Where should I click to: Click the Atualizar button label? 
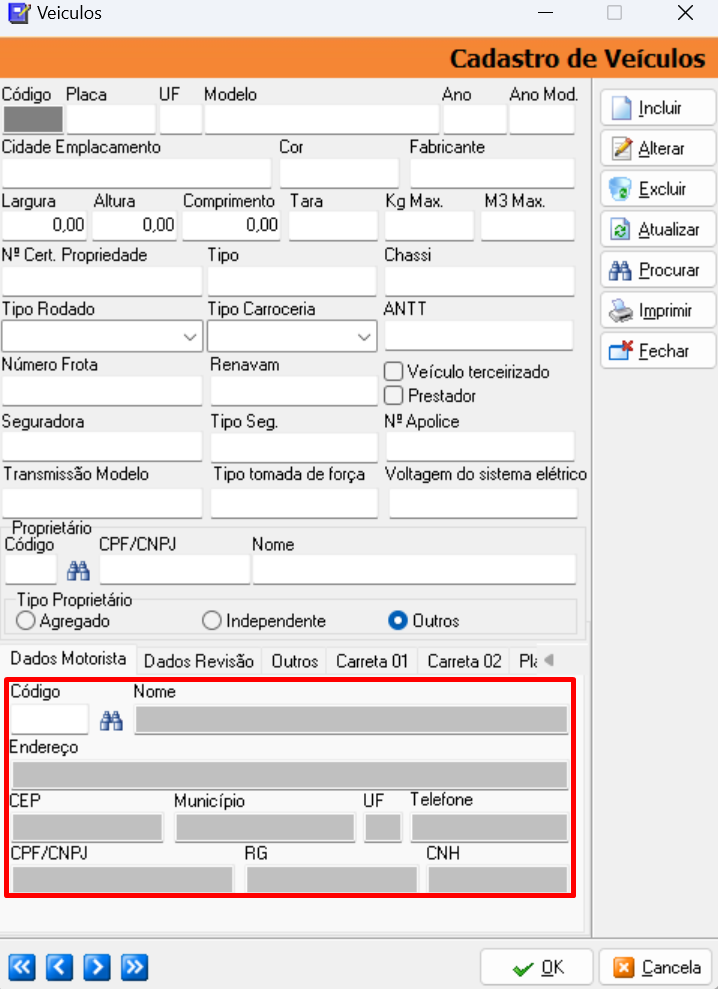pos(669,230)
